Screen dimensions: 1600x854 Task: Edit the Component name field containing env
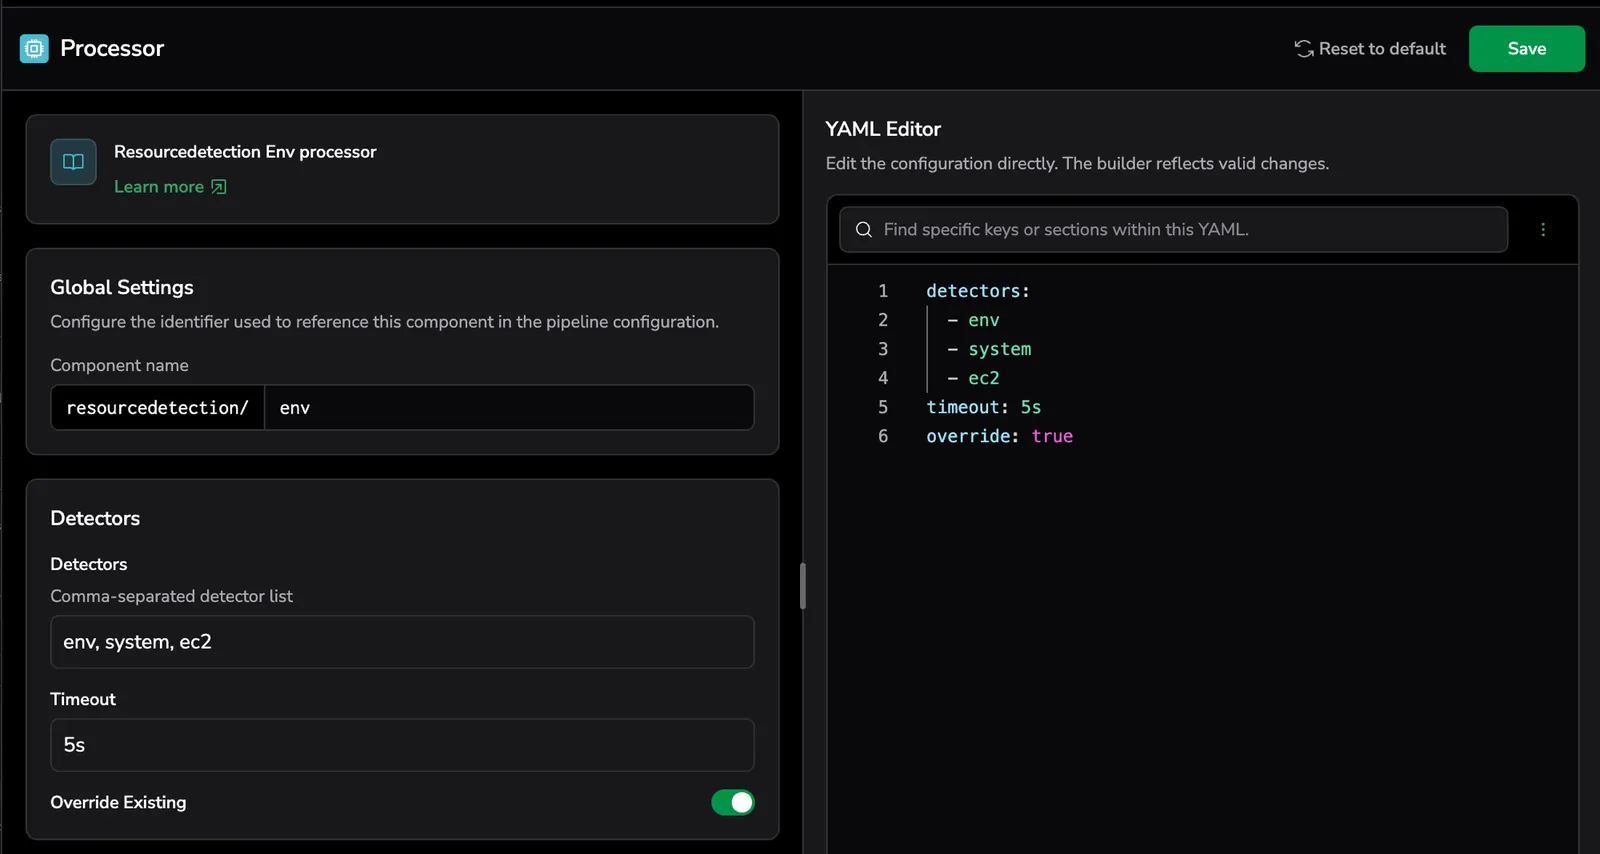pos(509,408)
